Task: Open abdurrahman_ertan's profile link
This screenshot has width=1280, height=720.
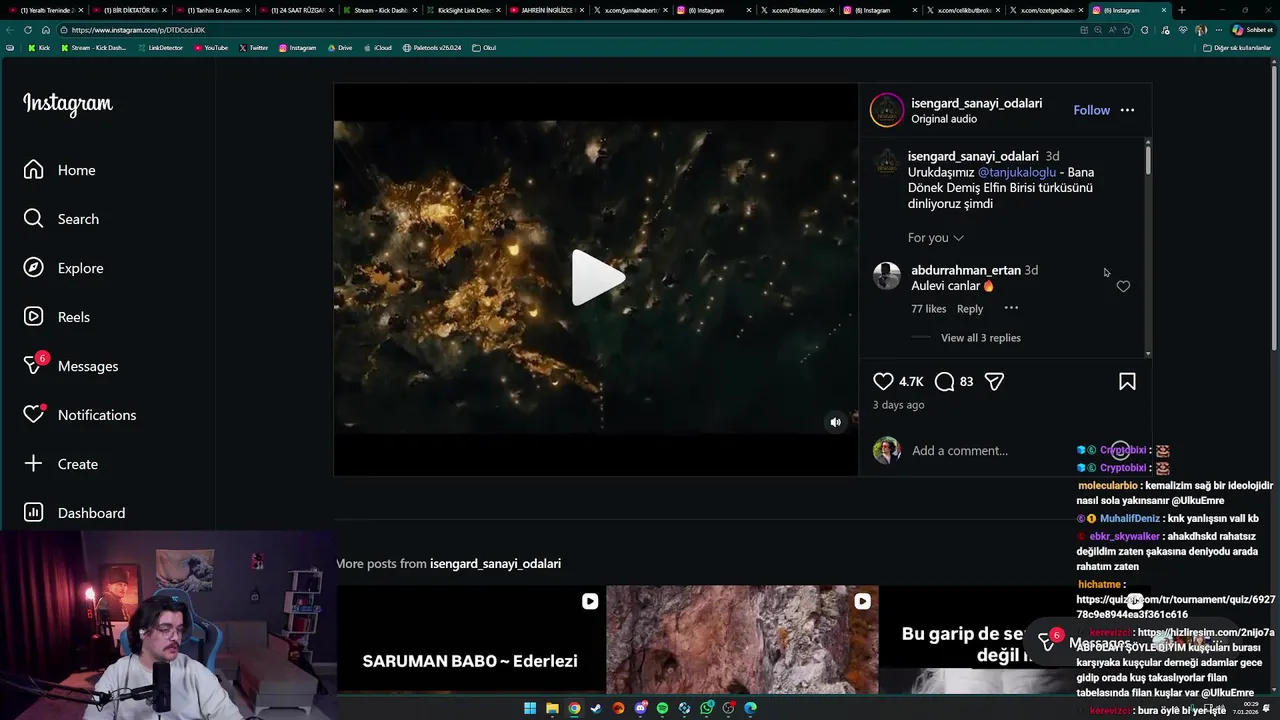Action: point(966,270)
